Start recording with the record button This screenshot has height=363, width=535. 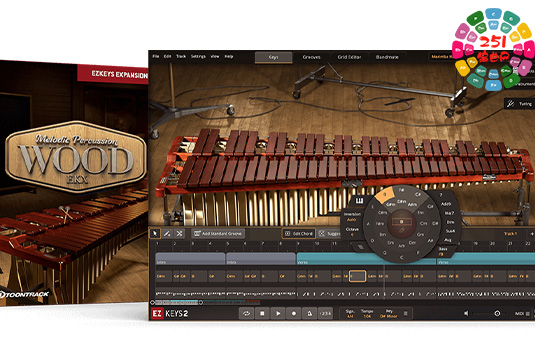click(294, 313)
